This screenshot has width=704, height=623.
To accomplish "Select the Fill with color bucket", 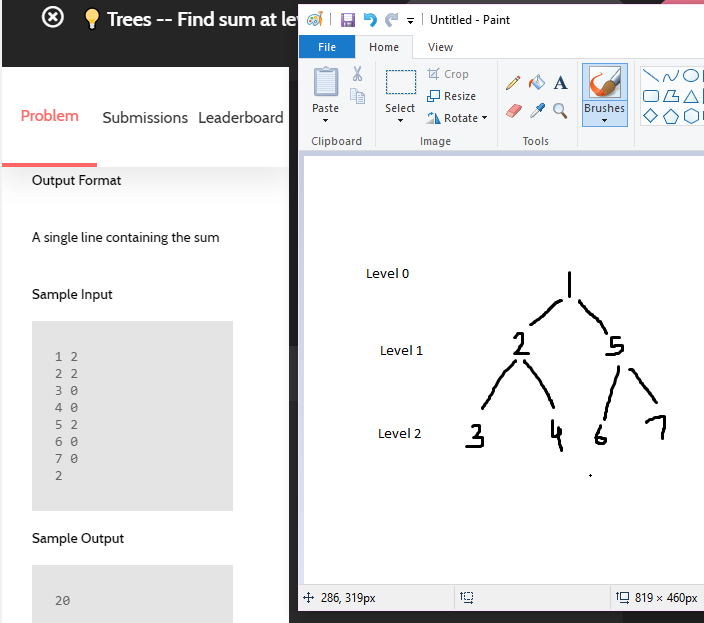I will pyautogui.click(x=537, y=82).
